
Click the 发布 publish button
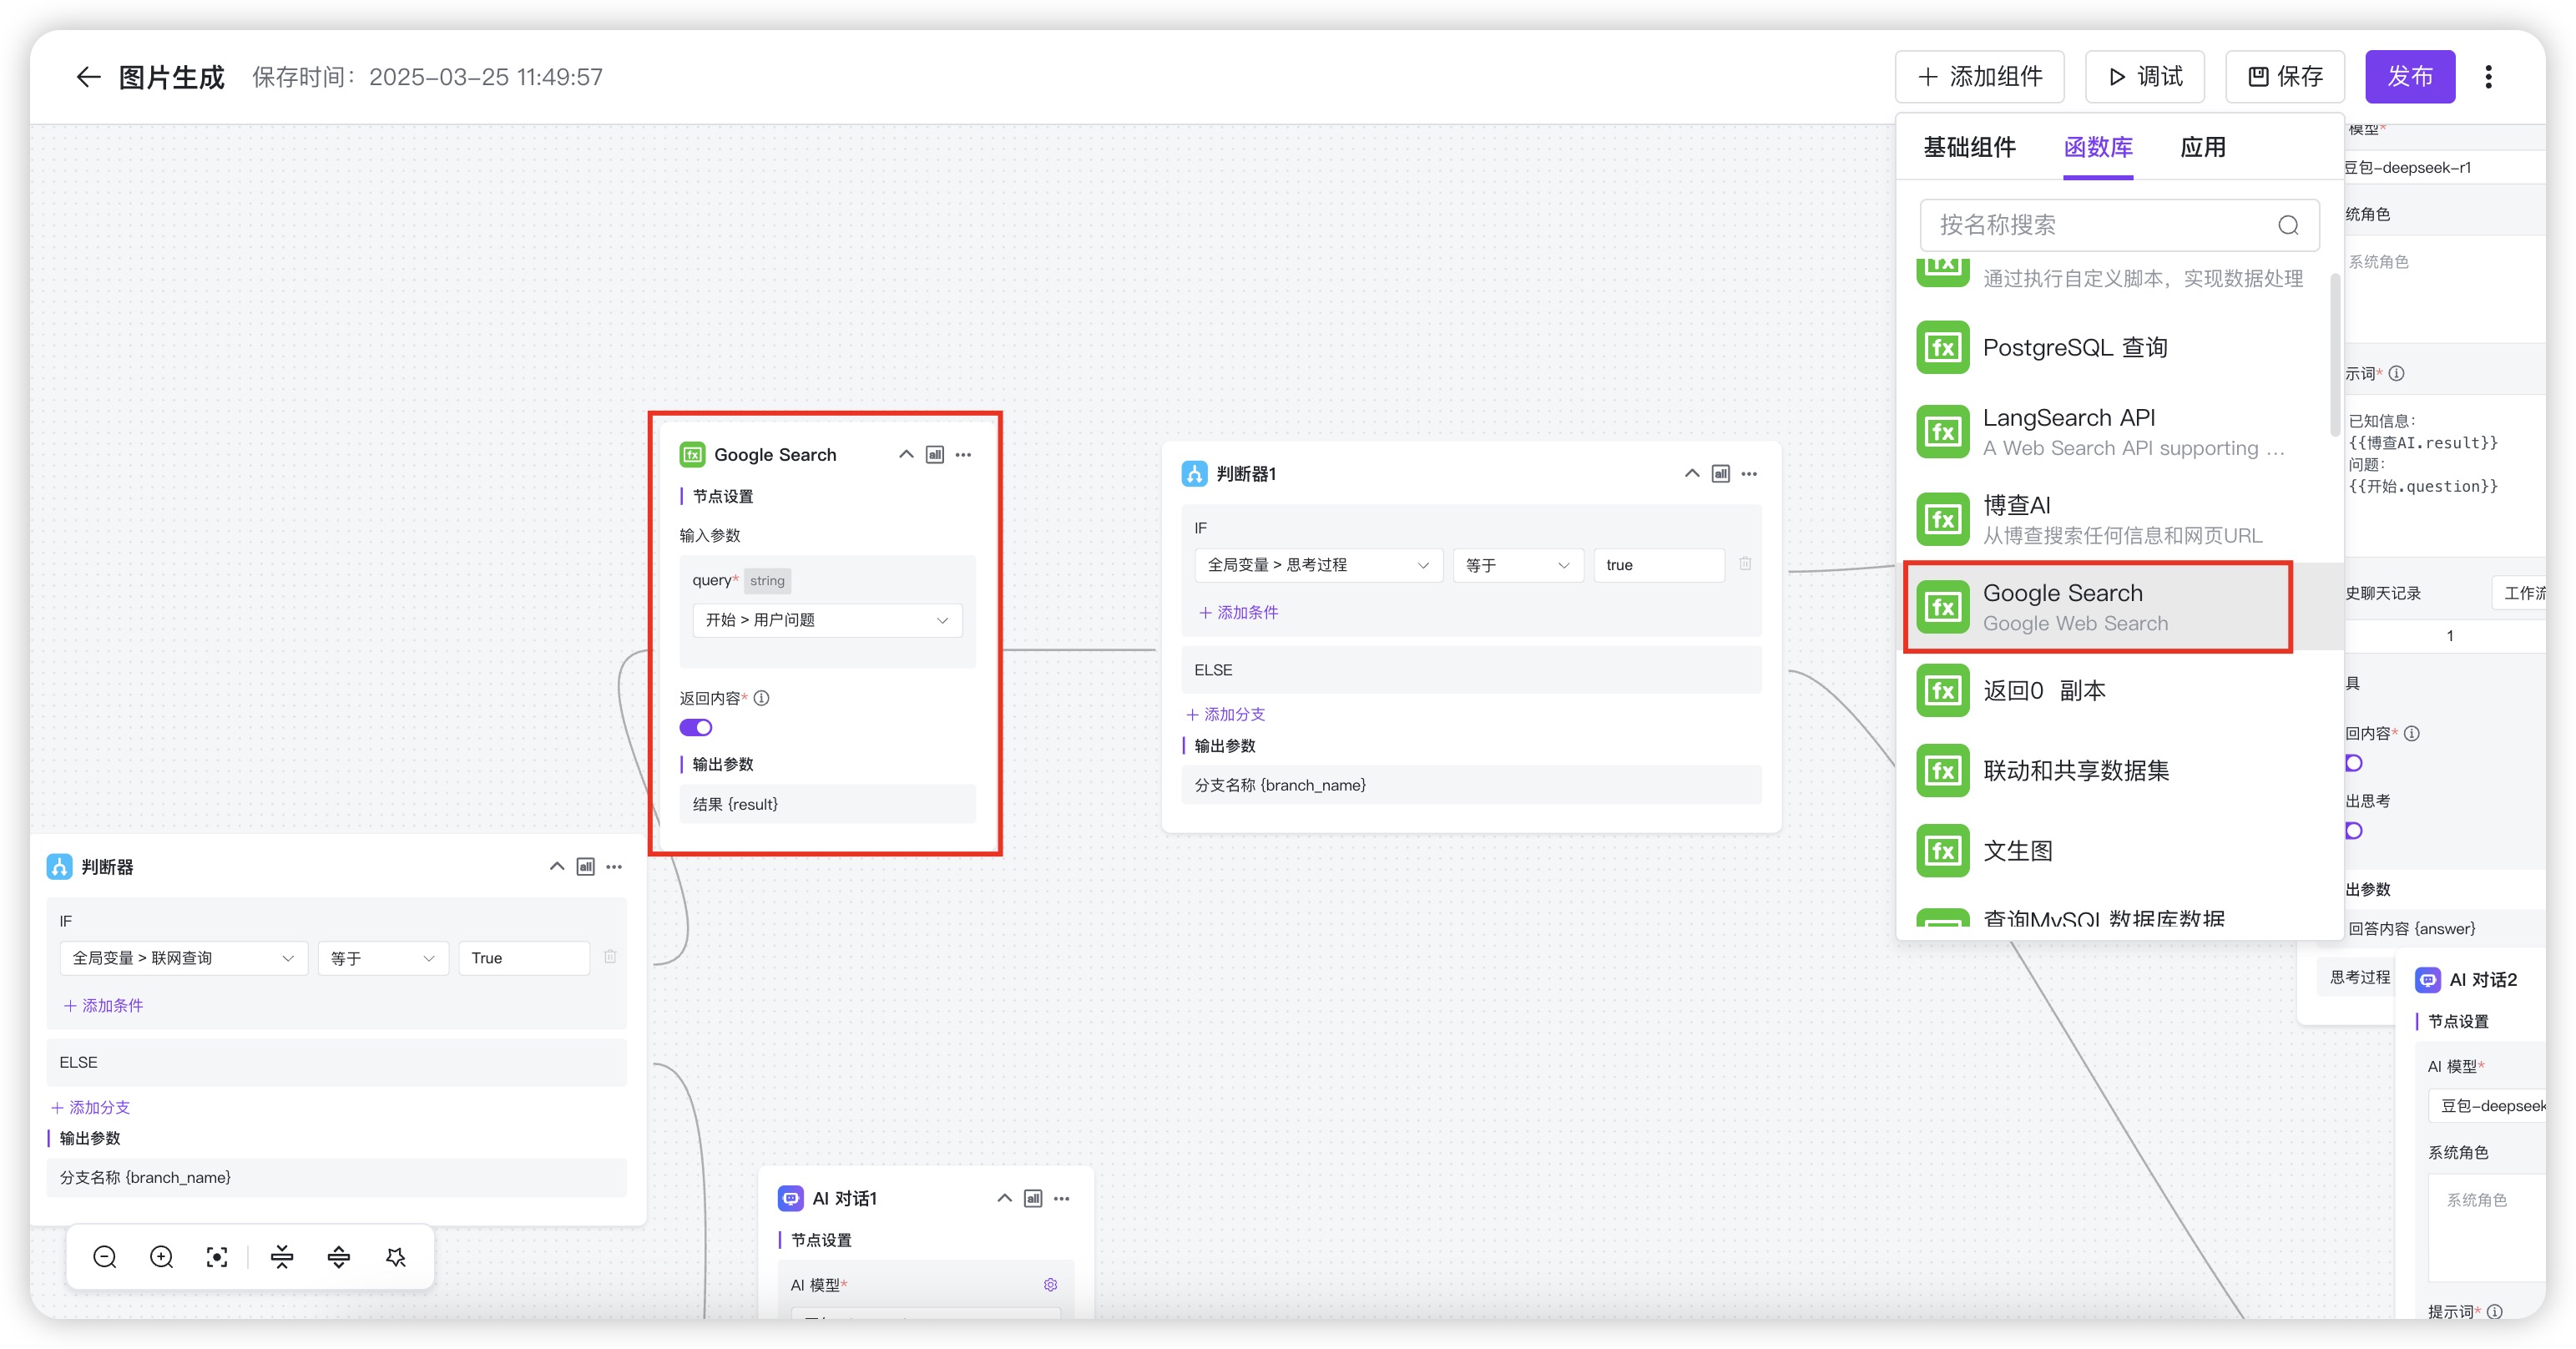pyautogui.click(x=2409, y=77)
